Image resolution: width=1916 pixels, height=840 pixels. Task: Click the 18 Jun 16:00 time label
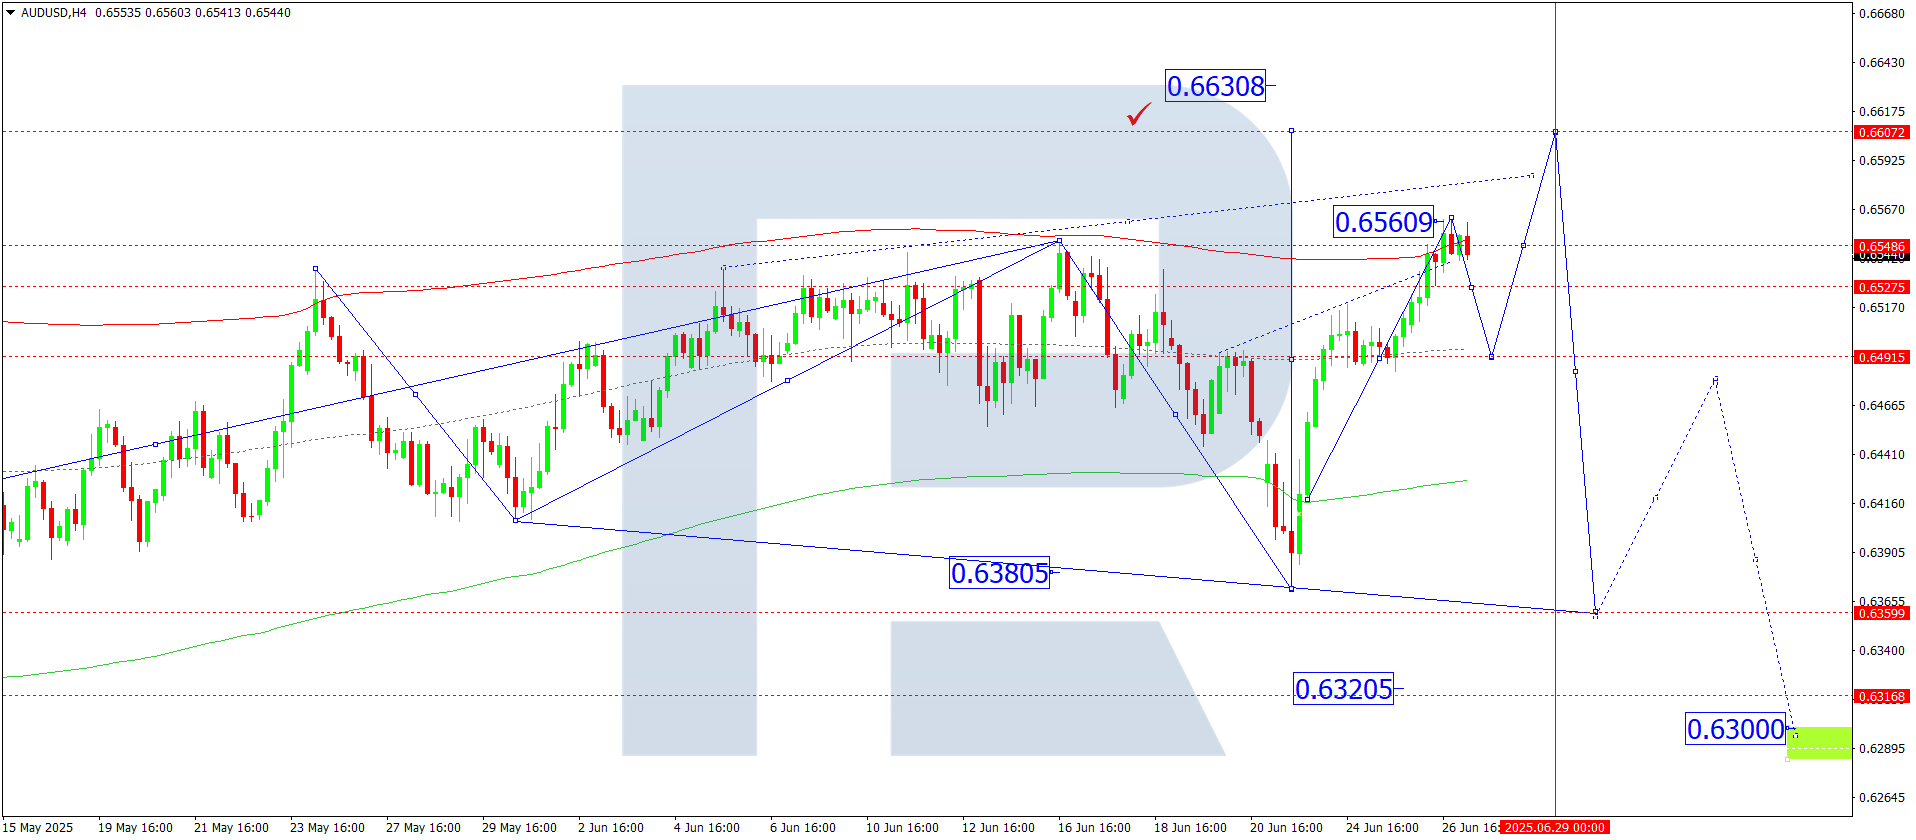coord(1190,827)
